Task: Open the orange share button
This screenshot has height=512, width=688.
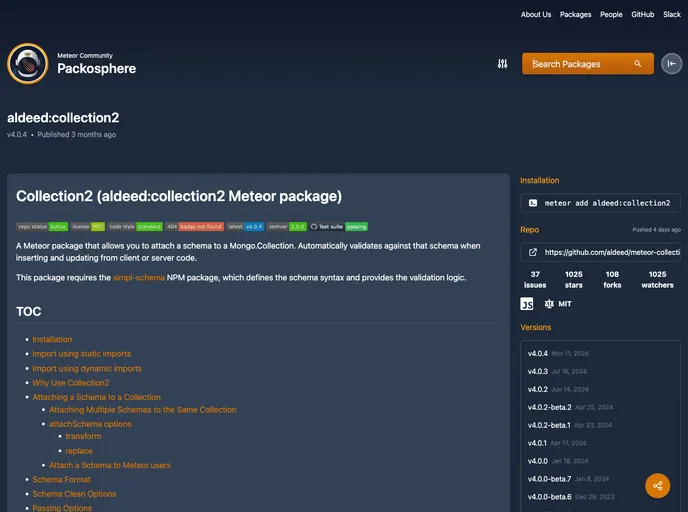Action: pos(657,485)
